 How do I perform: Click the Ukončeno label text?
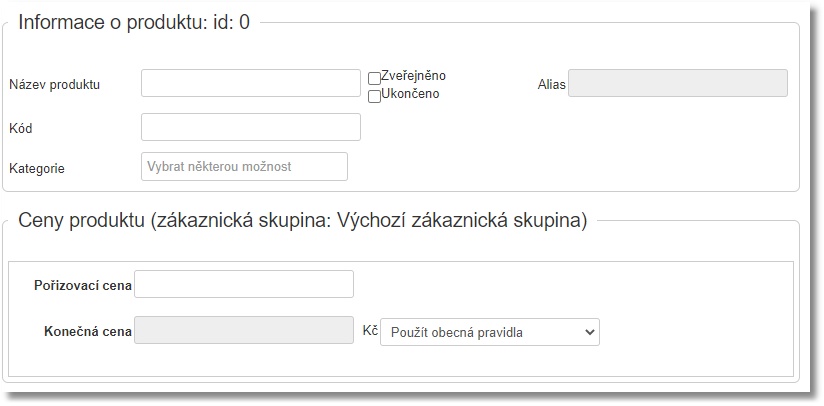[410, 94]
